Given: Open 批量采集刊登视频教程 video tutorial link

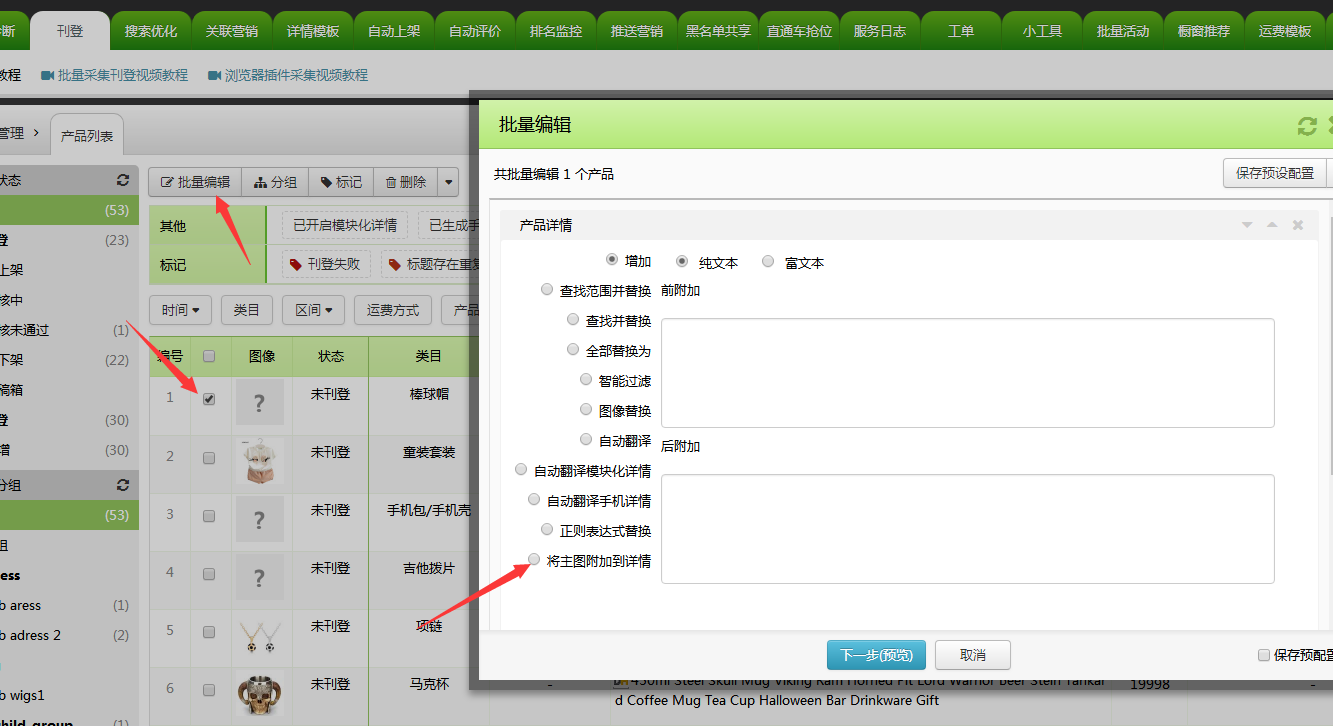Looking at the screenshot, I should [114, 75].
